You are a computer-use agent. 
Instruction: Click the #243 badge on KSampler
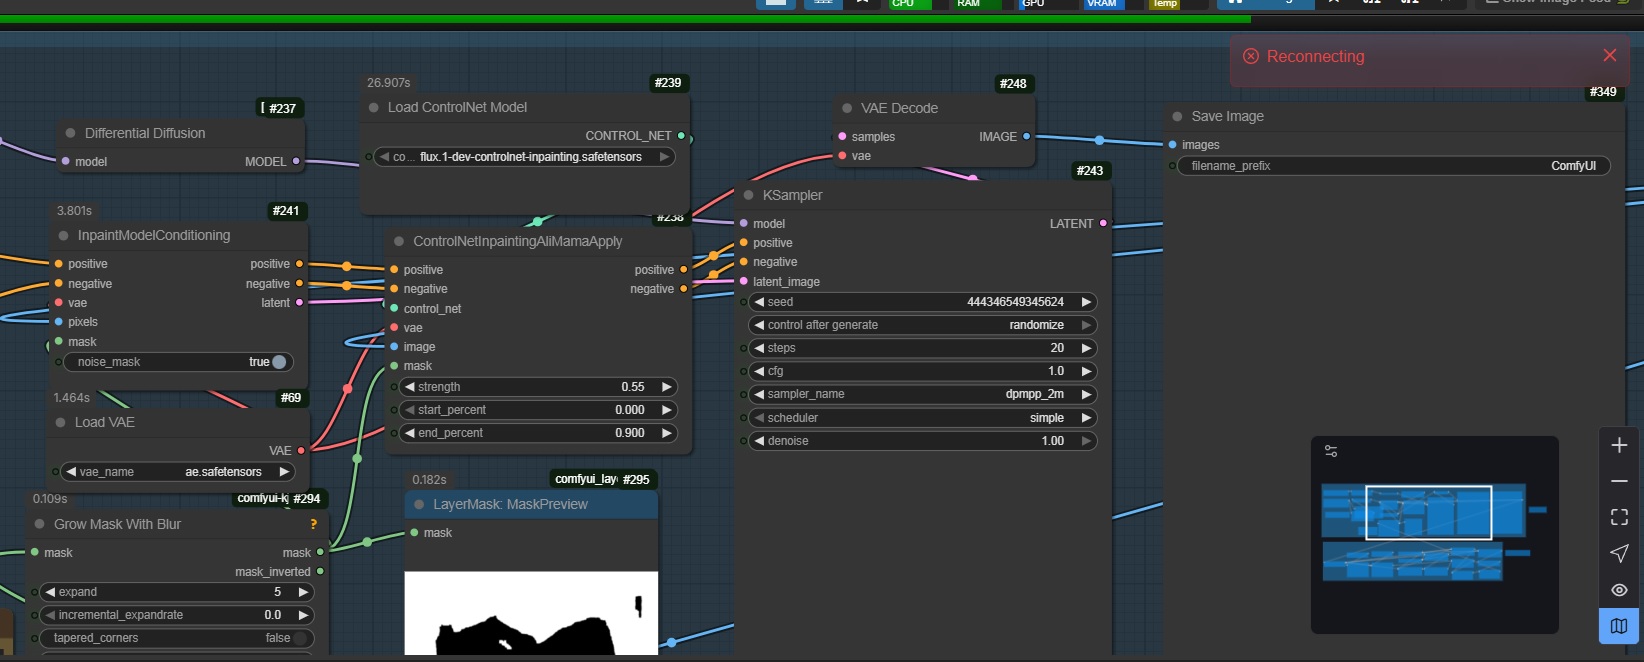[x=1090, y=171]
